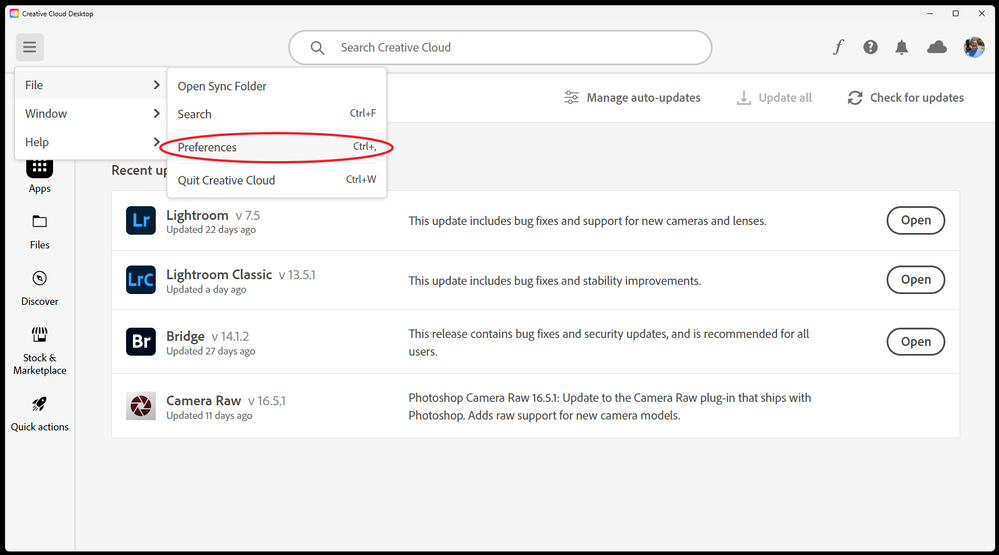Click the Lightroom Classic app name
This screenshot has height=555, width=999.
click(219, 275)
